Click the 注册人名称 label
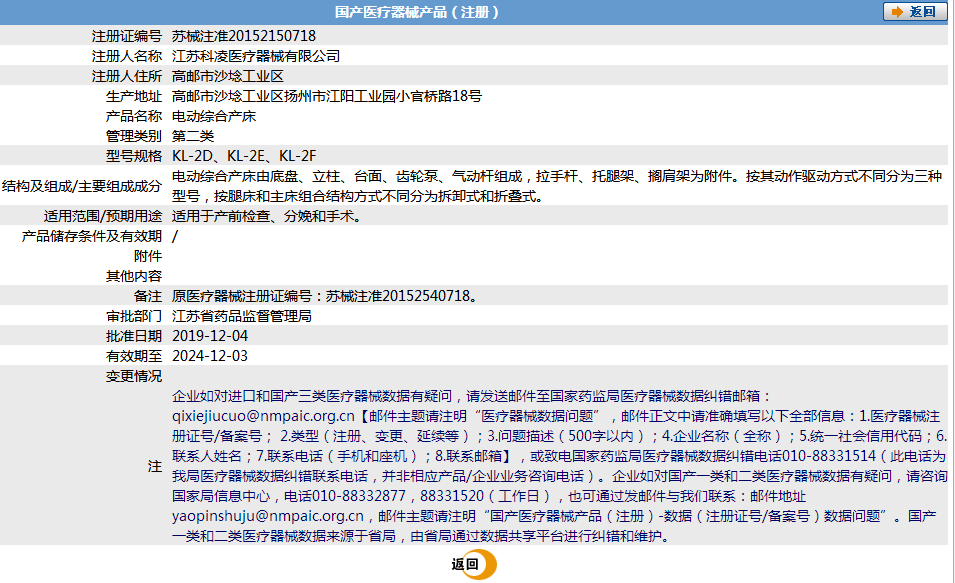Screen dimensions: 955x583 click(127, 56)
